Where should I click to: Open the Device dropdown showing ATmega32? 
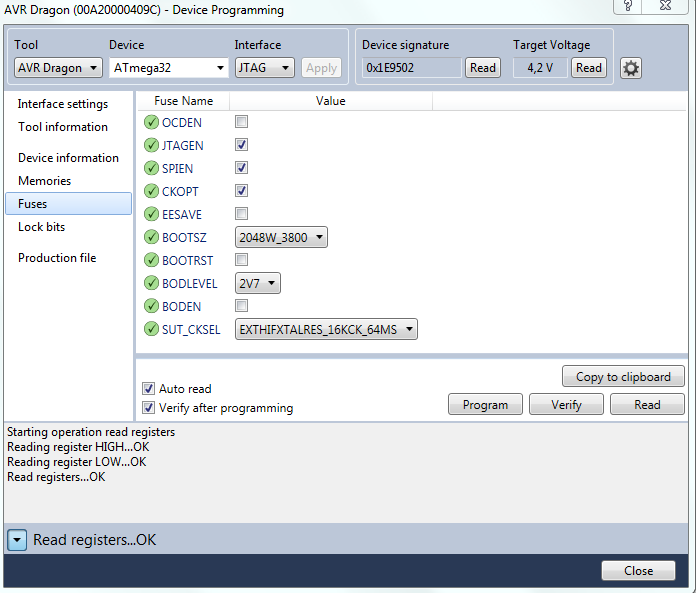[169, 68]
